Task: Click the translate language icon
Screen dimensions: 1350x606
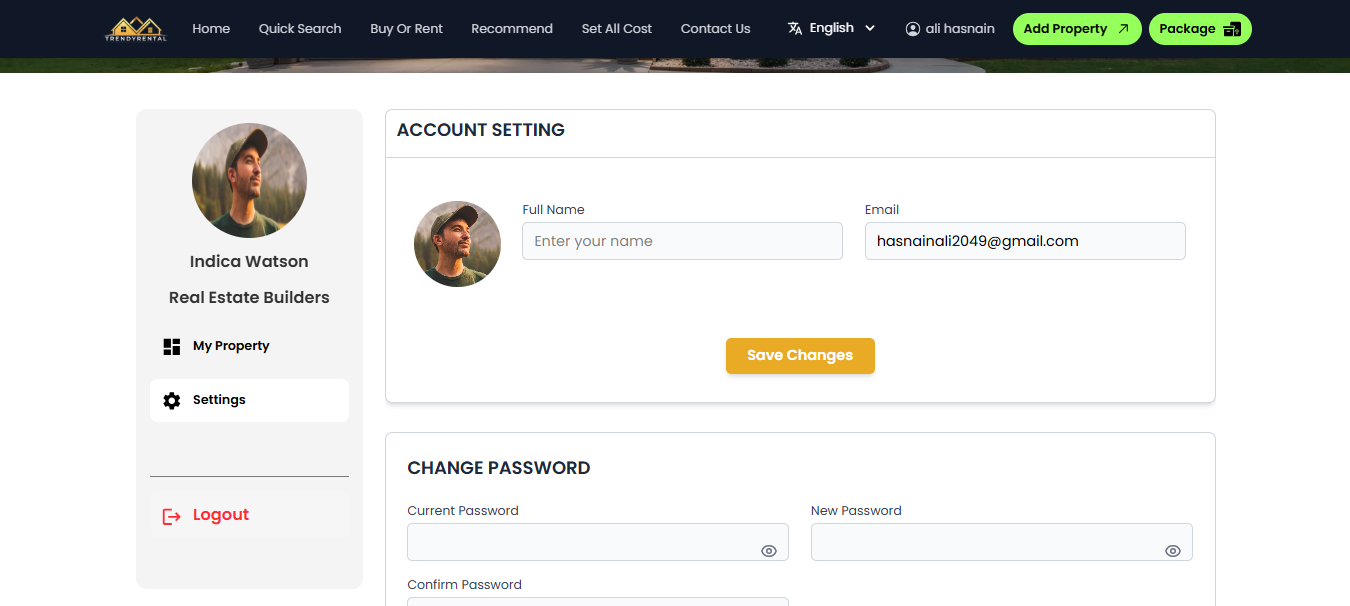Action: (x=795, y=29)
